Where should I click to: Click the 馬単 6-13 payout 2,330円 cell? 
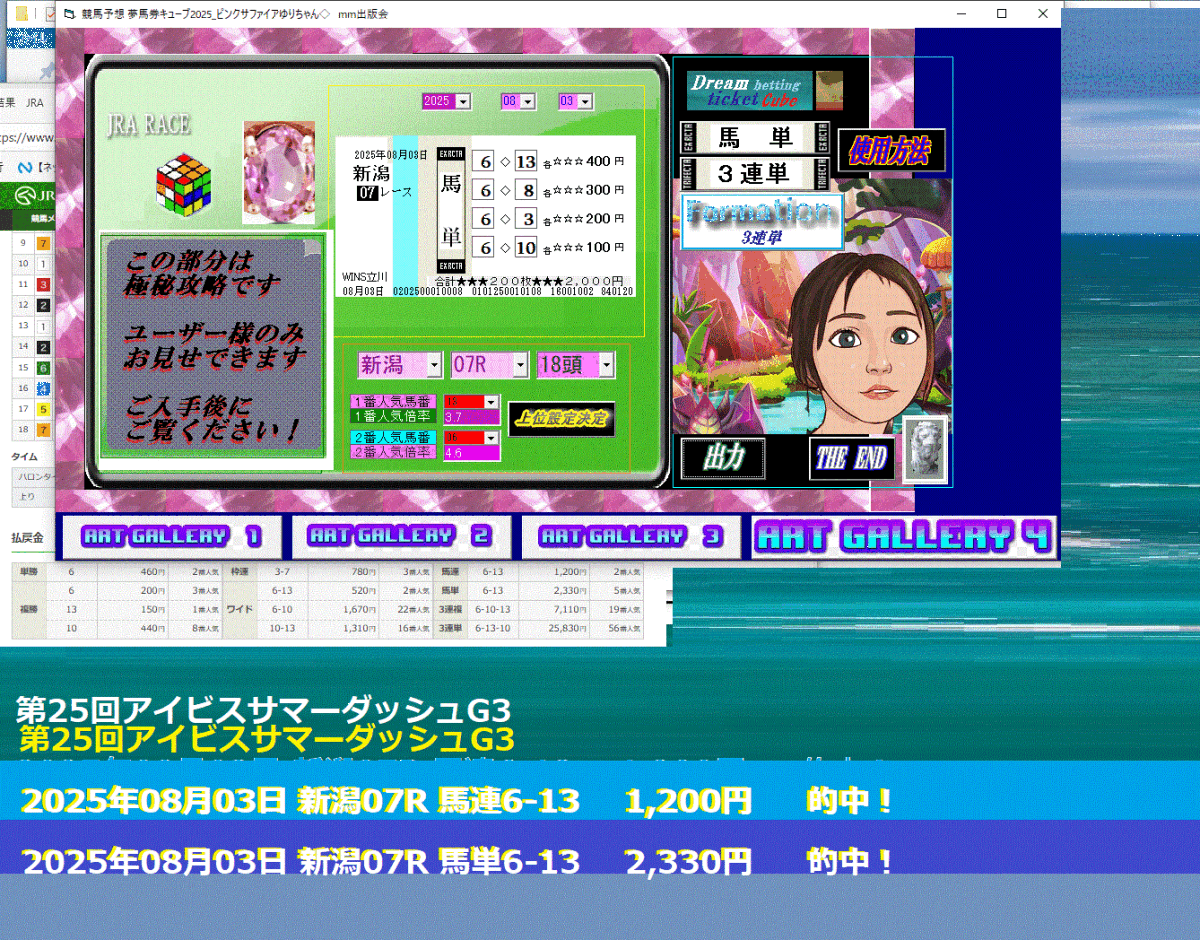point(555,591)
